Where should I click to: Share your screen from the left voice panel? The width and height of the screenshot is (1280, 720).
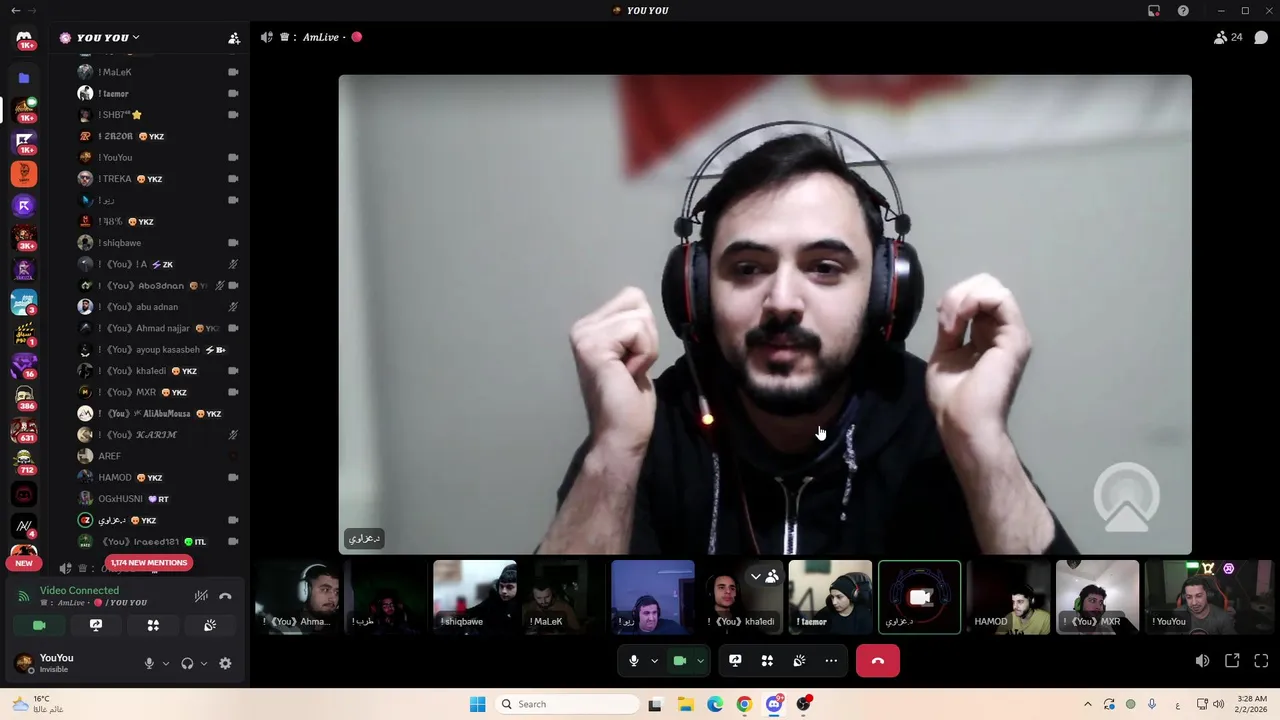click(96, 625)
